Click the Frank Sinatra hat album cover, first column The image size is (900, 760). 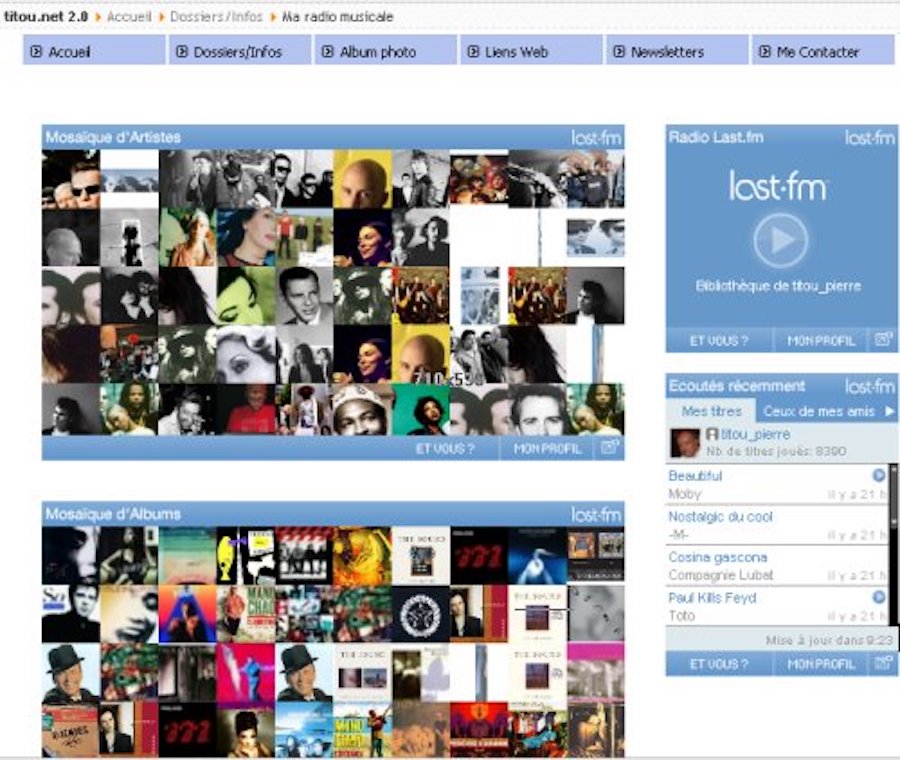click(x=71, y=673)
